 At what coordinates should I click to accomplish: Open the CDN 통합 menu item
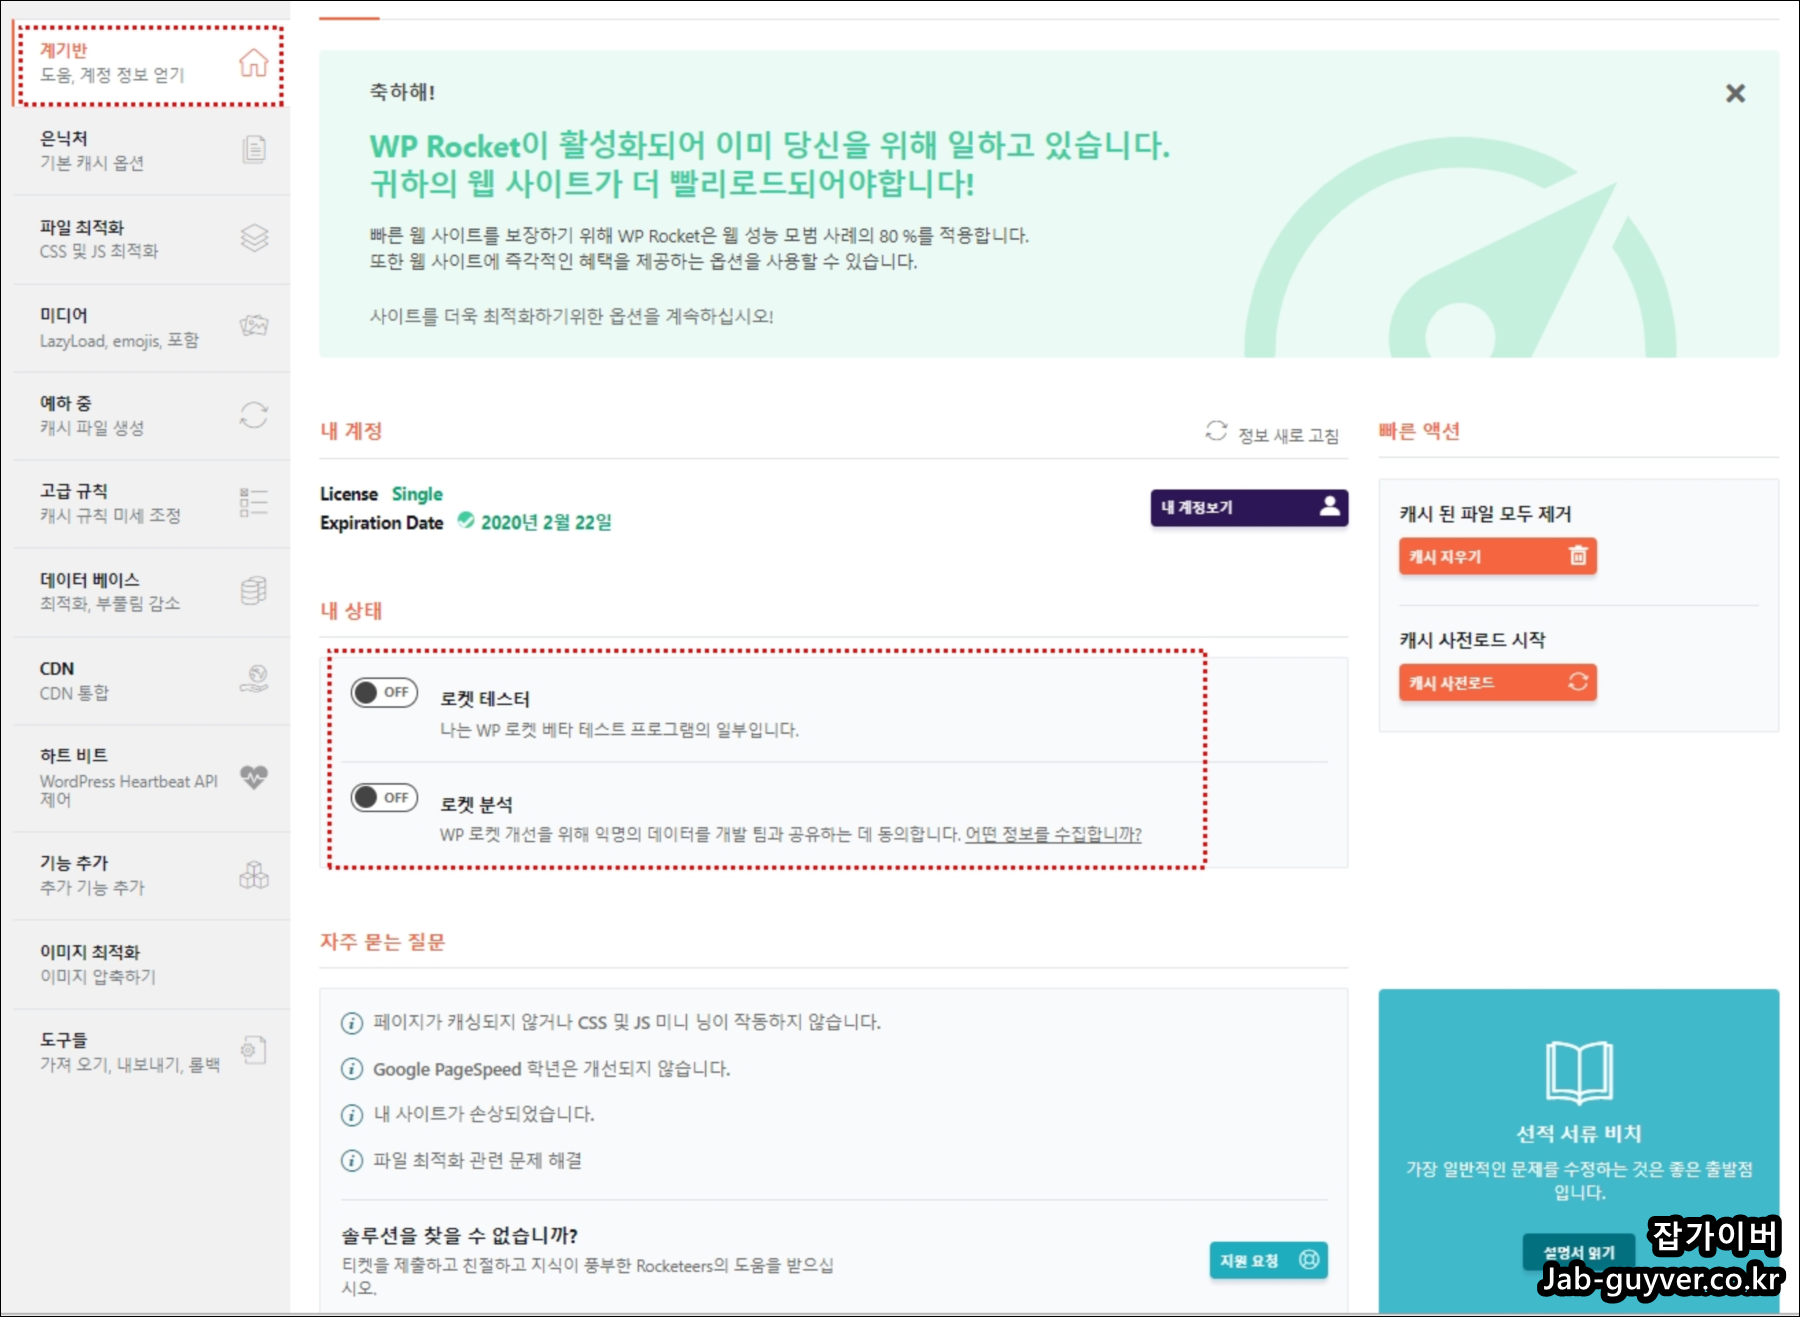coord(152,680)
